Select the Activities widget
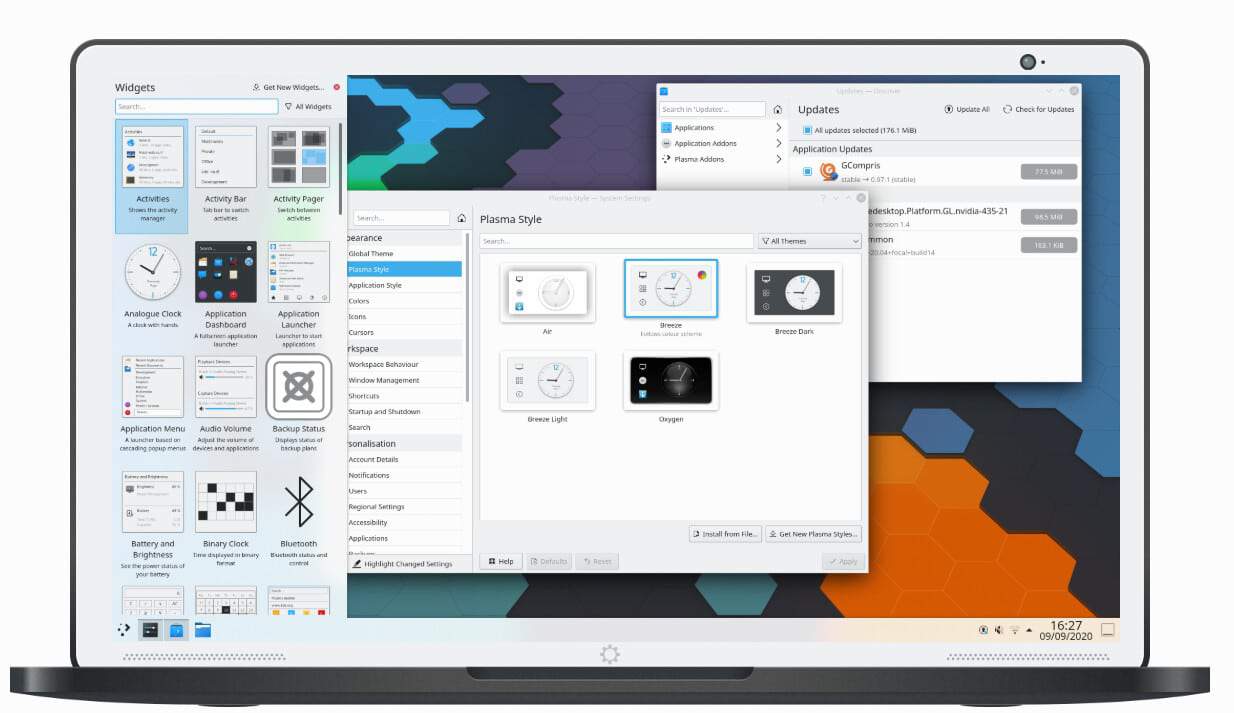 point(152,177)
